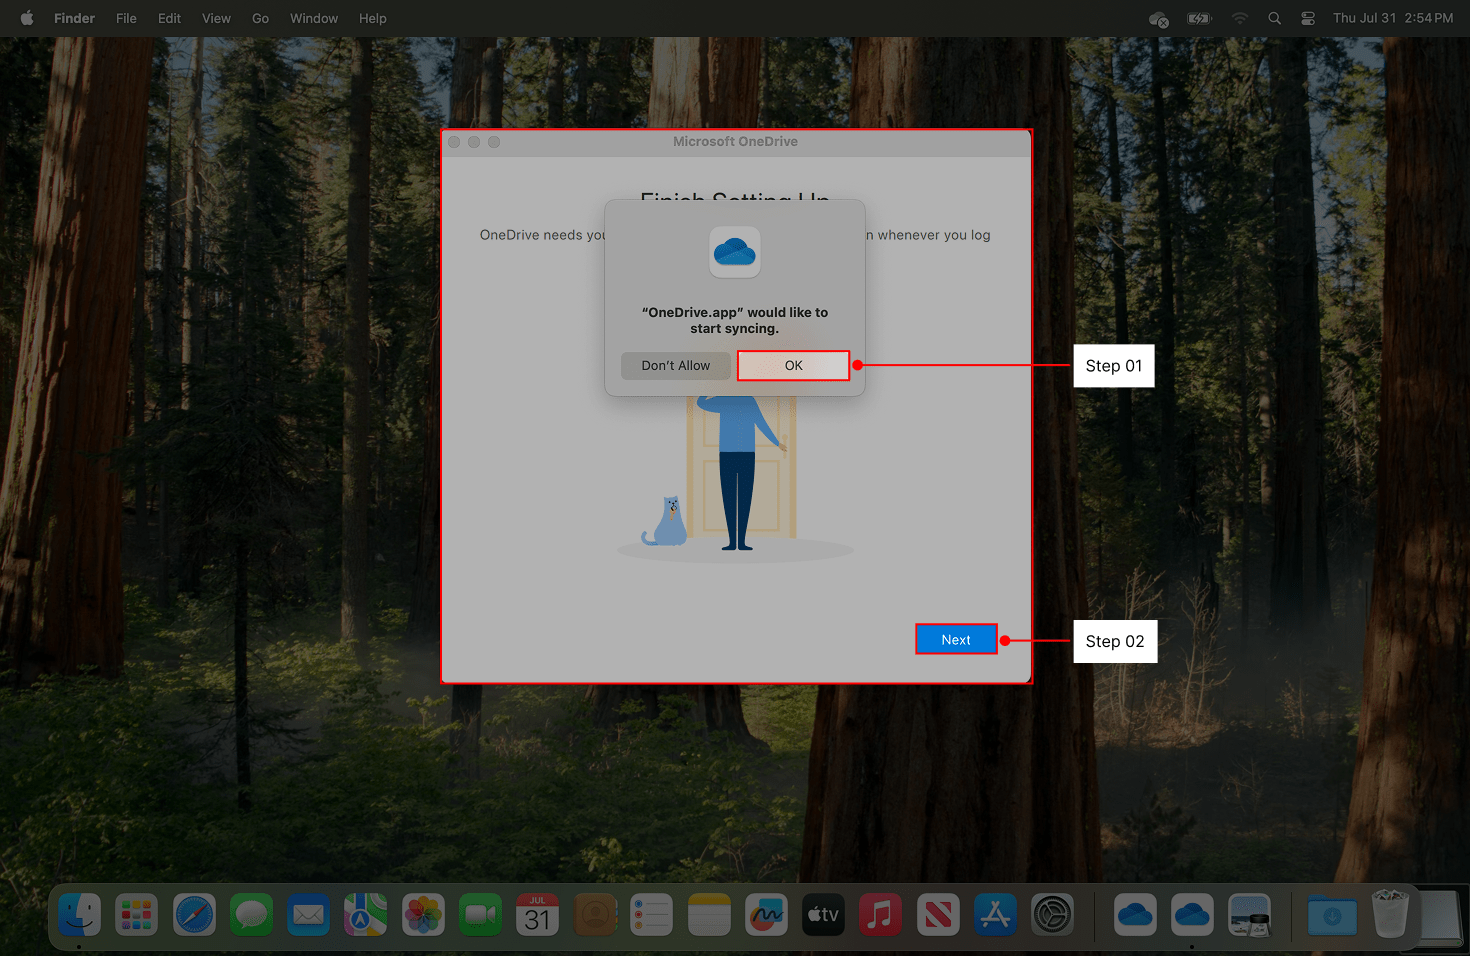Open the Downloads folder in Dock
This screenshot has width=1470, height=957.
[x=1332, y=915]
